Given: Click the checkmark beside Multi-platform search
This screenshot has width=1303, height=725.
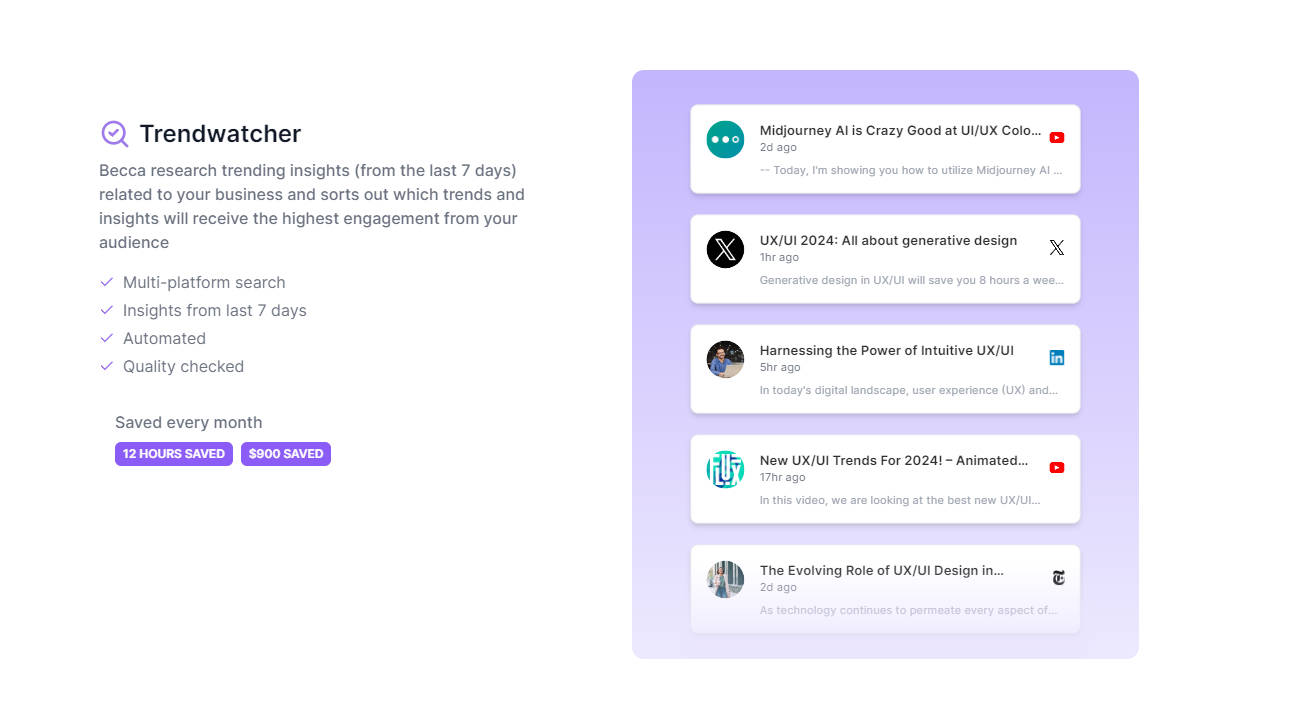Looking at the screenshot, I should (x=107, y=283).
